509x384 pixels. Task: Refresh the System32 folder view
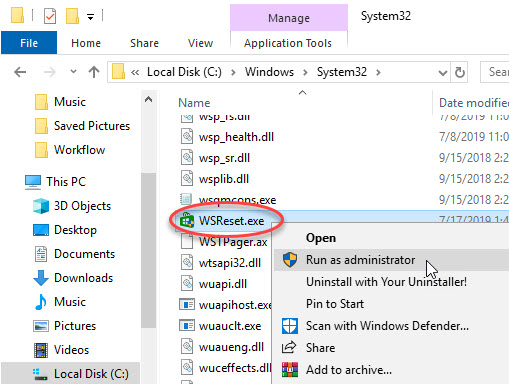tap(460, 72)
